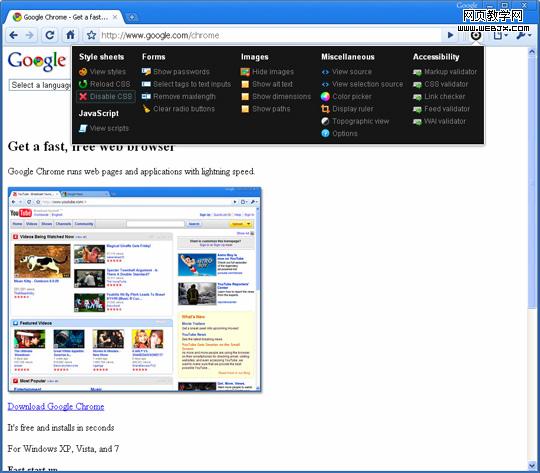Go to the Home page icon
Image resolution: width=540 pixels, height=473 pixels.
pos(70,35)
